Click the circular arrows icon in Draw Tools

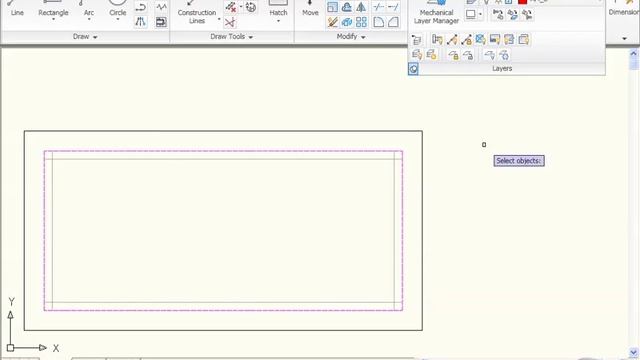[251, 7]
